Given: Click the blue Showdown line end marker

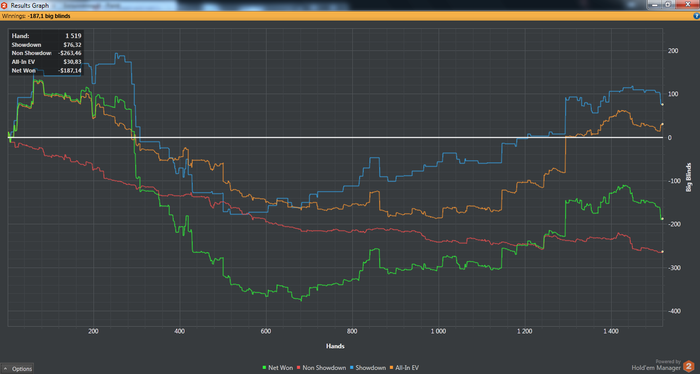Looking at the screenshot, I should point(662,104).
